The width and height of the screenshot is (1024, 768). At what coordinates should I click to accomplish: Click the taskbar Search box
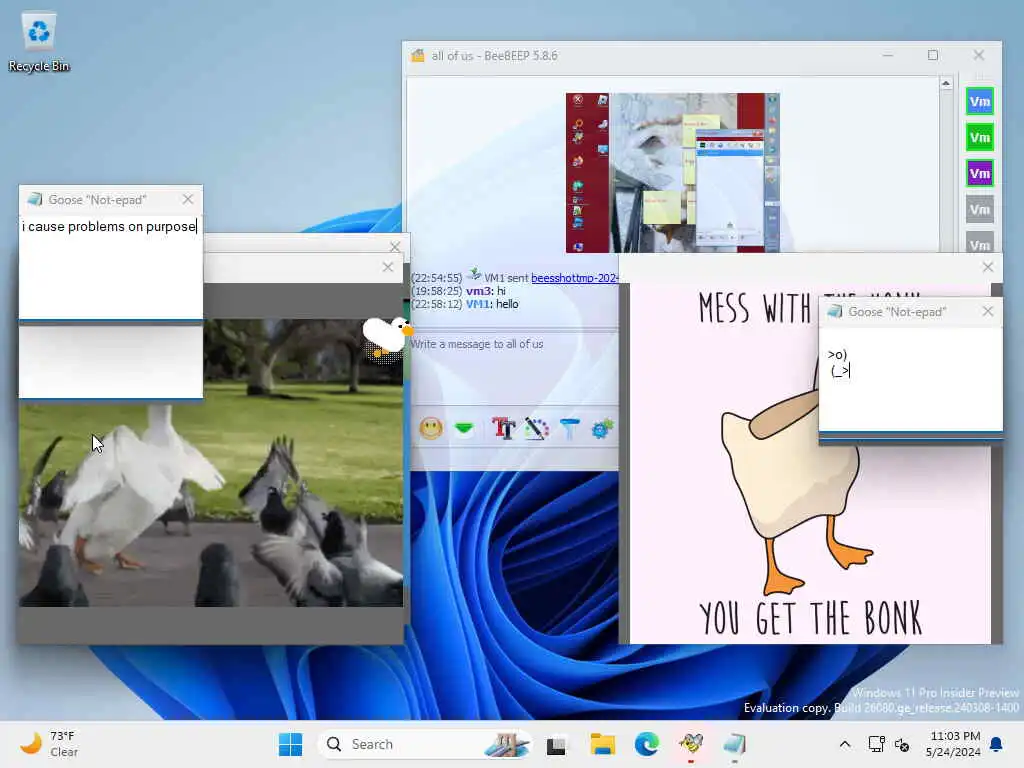424,744
